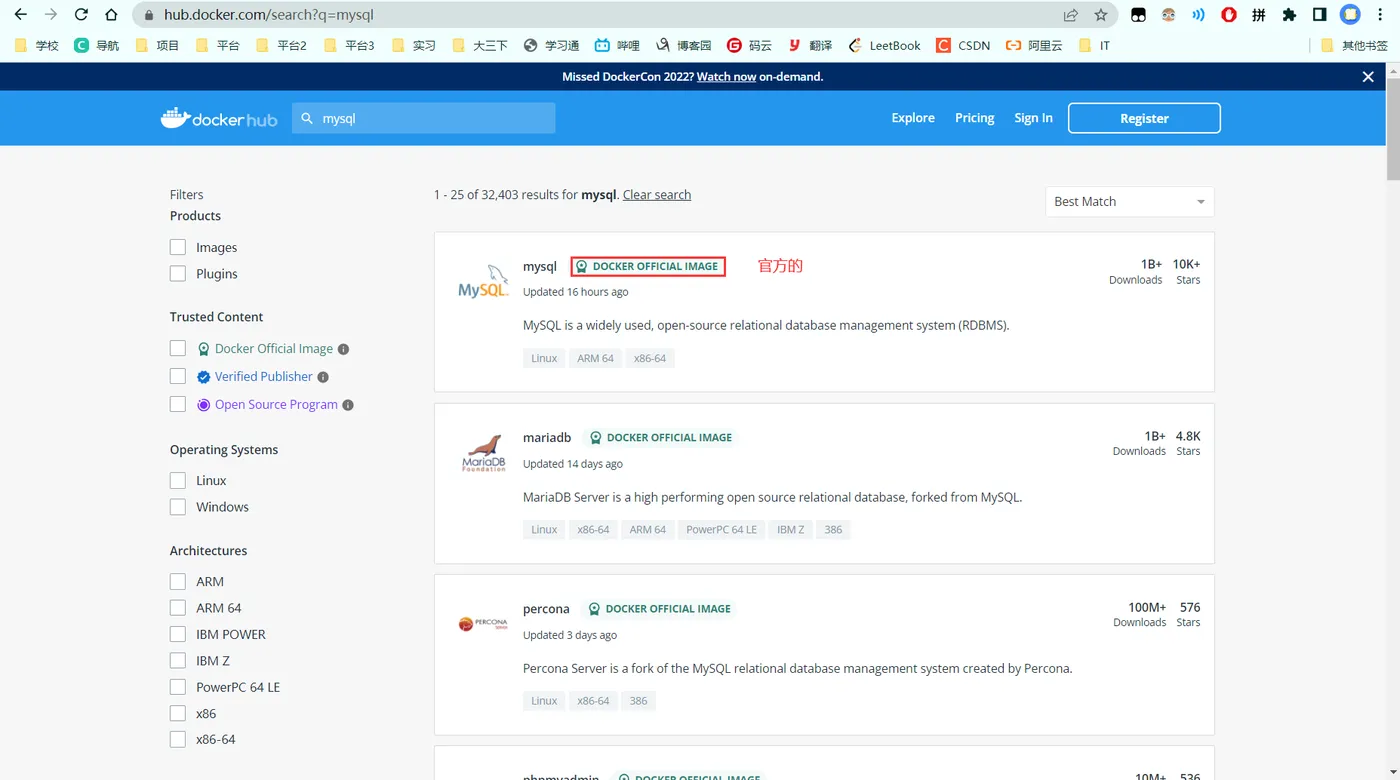Show info for Verified Publisher filter

pyautogui.click(x=323, y=377)
